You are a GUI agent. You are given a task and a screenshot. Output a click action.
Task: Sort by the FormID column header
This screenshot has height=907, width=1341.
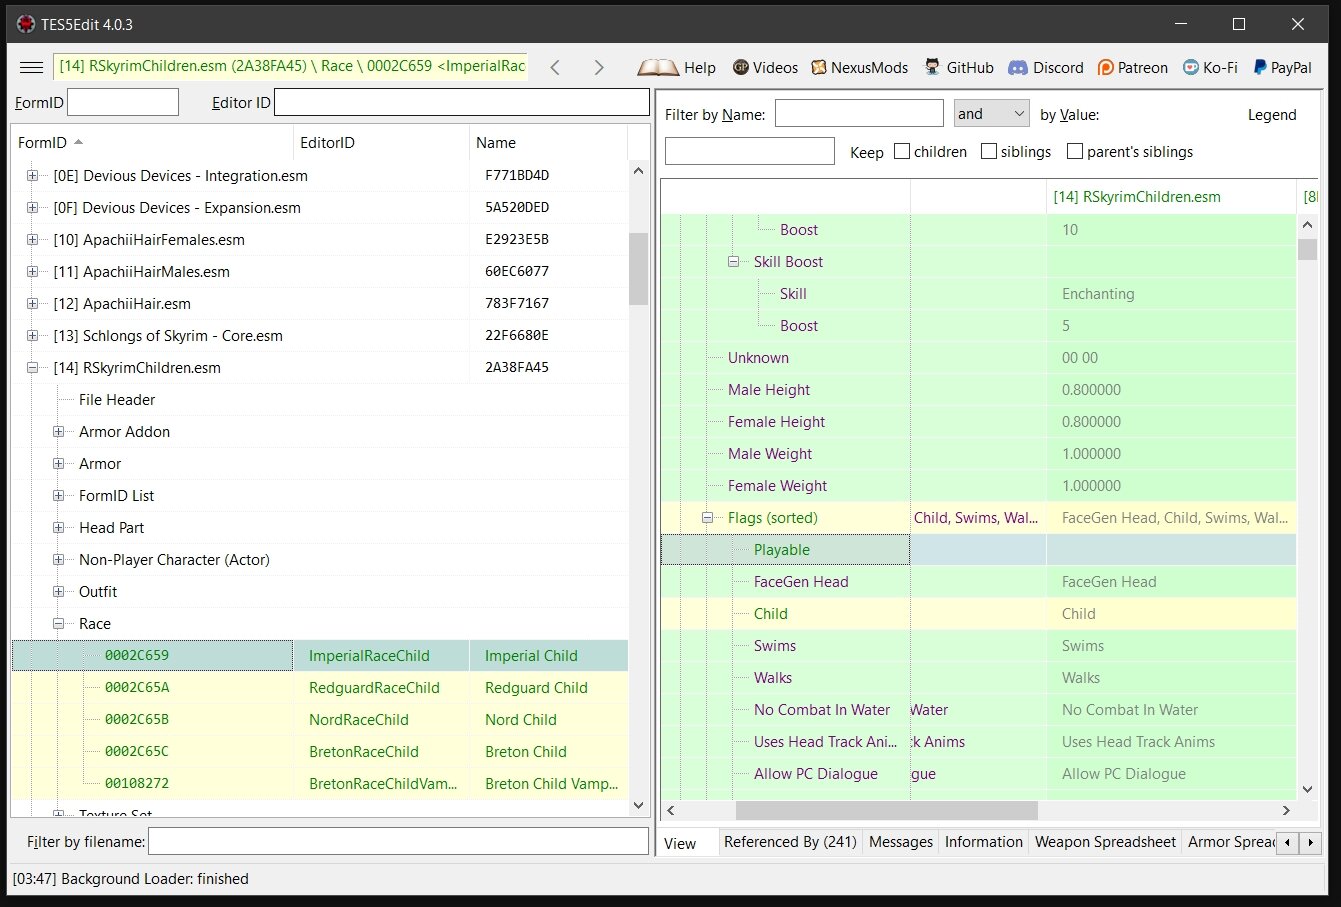pyautogui.click(x=152, y=143)
